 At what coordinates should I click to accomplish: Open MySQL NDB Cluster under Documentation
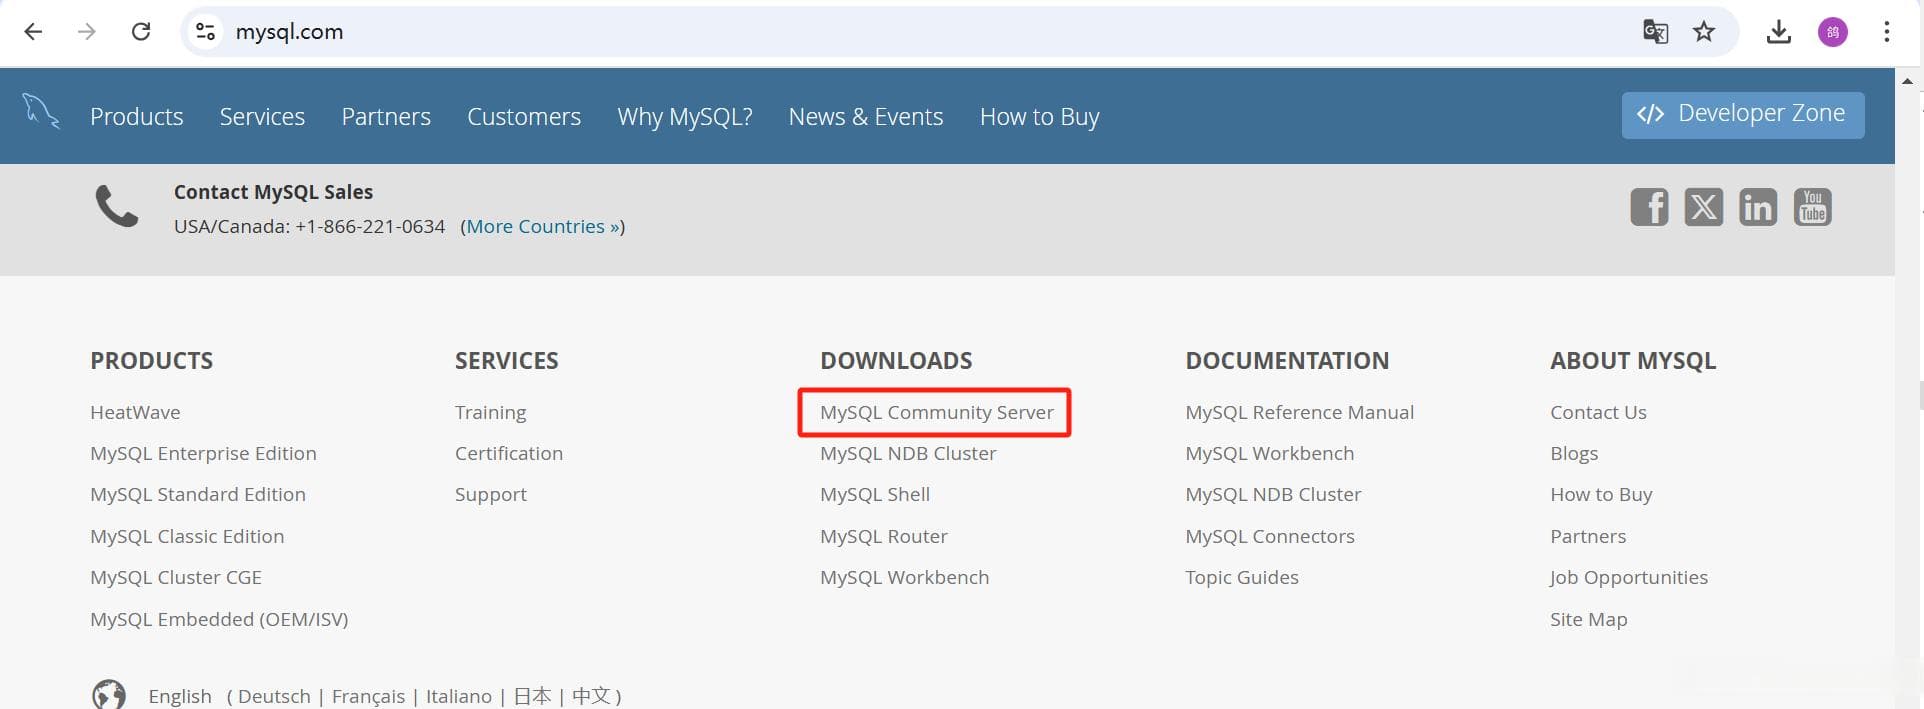tap(1273, 494)
